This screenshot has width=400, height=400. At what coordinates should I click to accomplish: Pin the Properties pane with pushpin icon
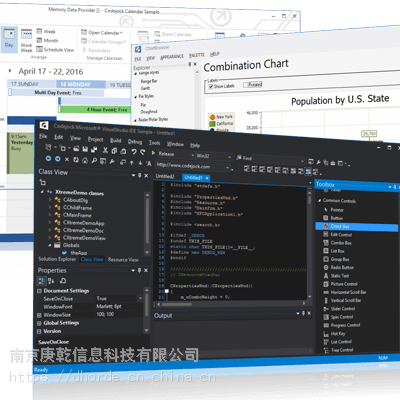point(139,270)
